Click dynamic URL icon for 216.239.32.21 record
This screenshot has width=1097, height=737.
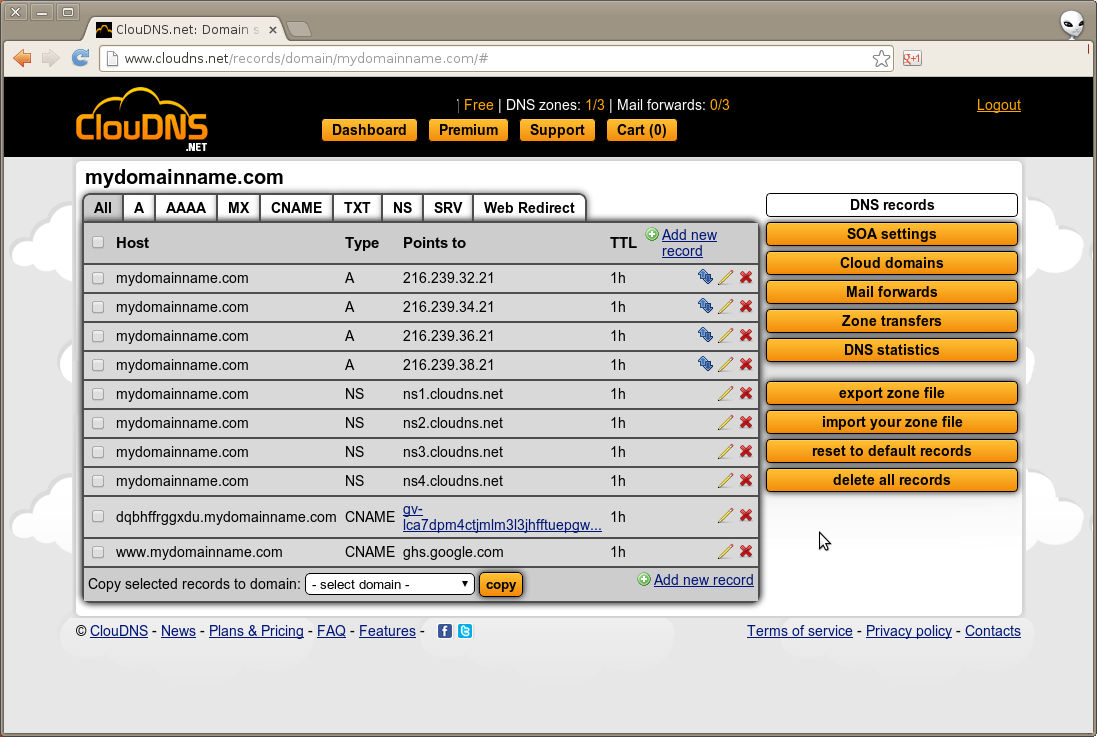(x=705, y=277)
